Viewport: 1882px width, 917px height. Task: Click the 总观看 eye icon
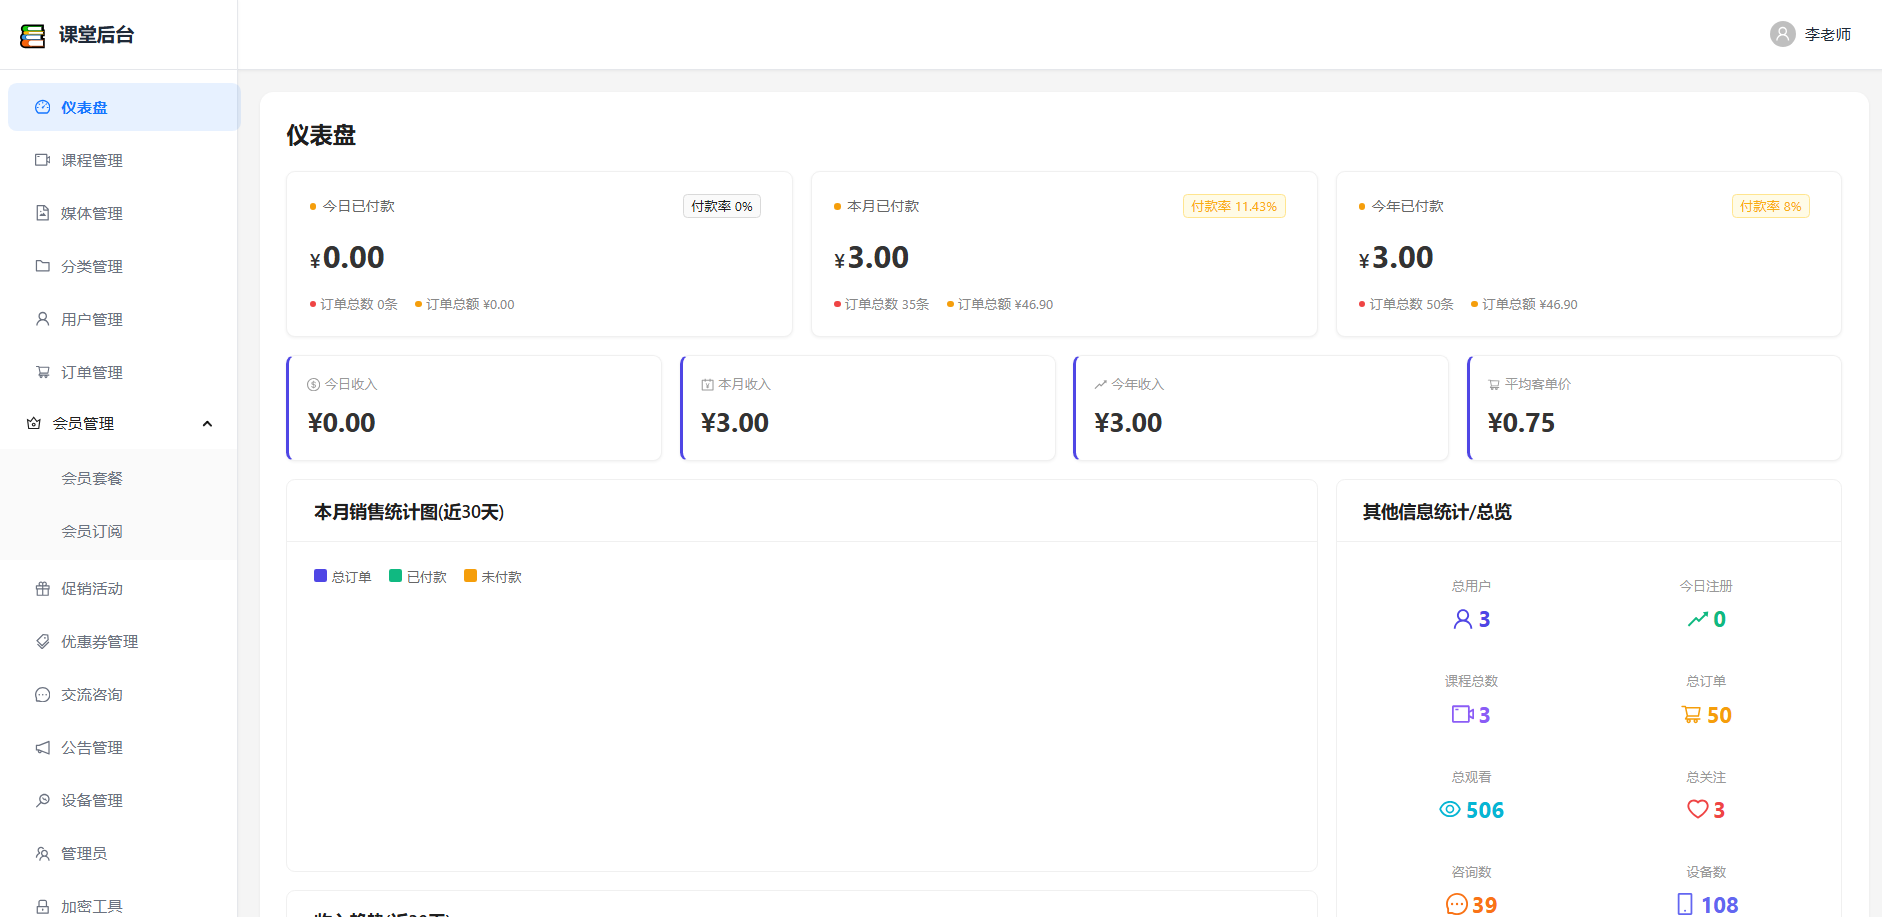1449,810
